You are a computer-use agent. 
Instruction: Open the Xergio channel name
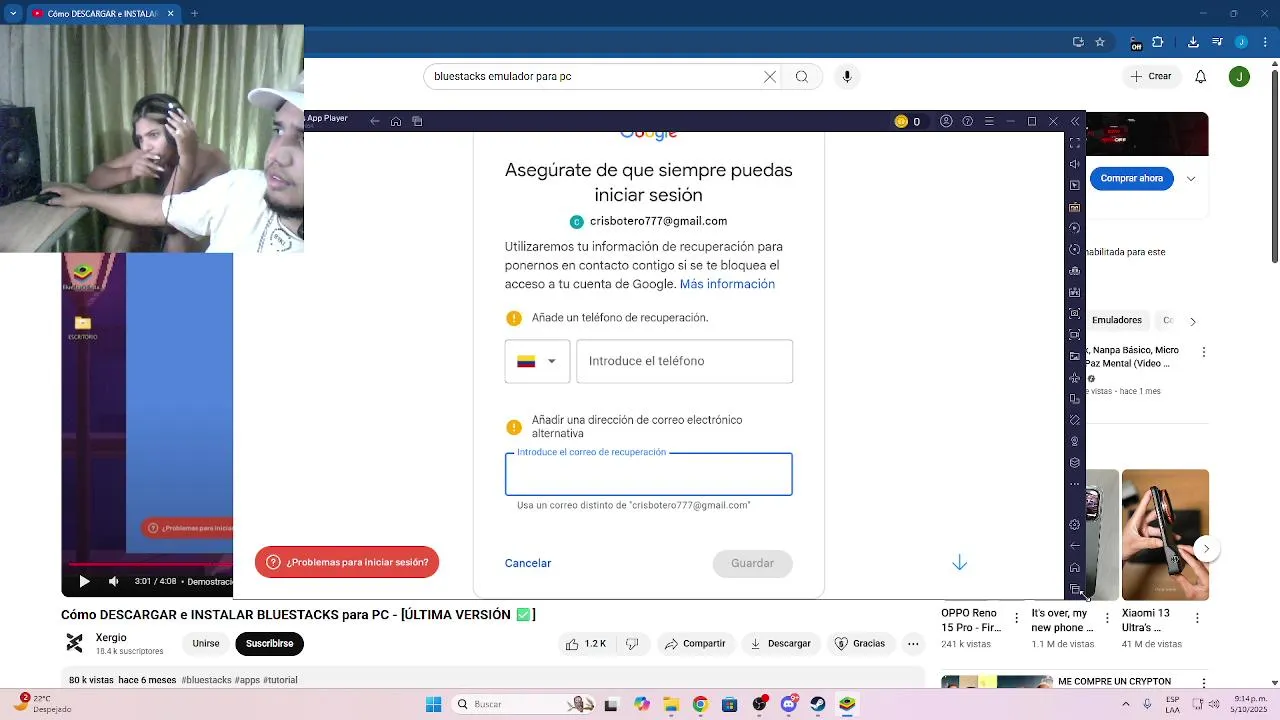pyautogui.click(x=111, y=637)
